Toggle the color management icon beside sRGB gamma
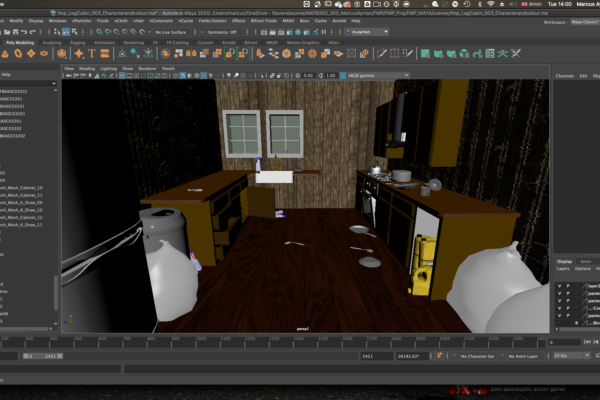Image resolution: width=600 pixels, height=400 pixels. (343, 76)
